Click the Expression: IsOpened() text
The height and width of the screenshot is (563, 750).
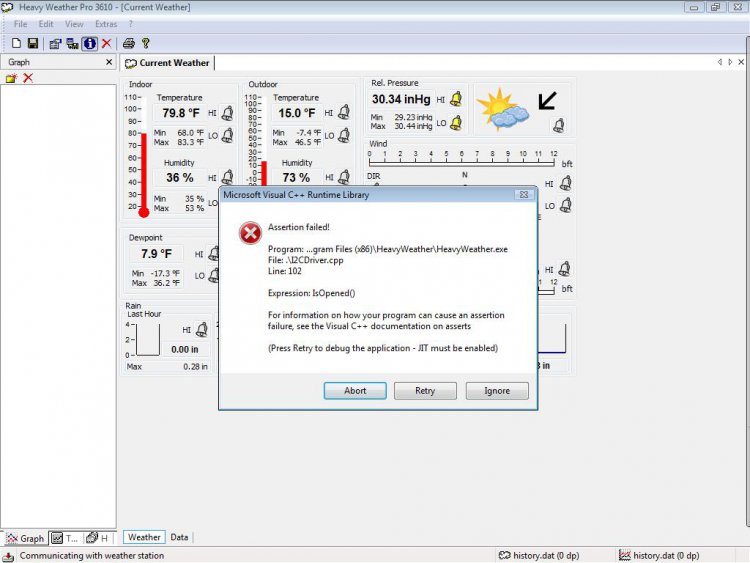coord(311,293)
